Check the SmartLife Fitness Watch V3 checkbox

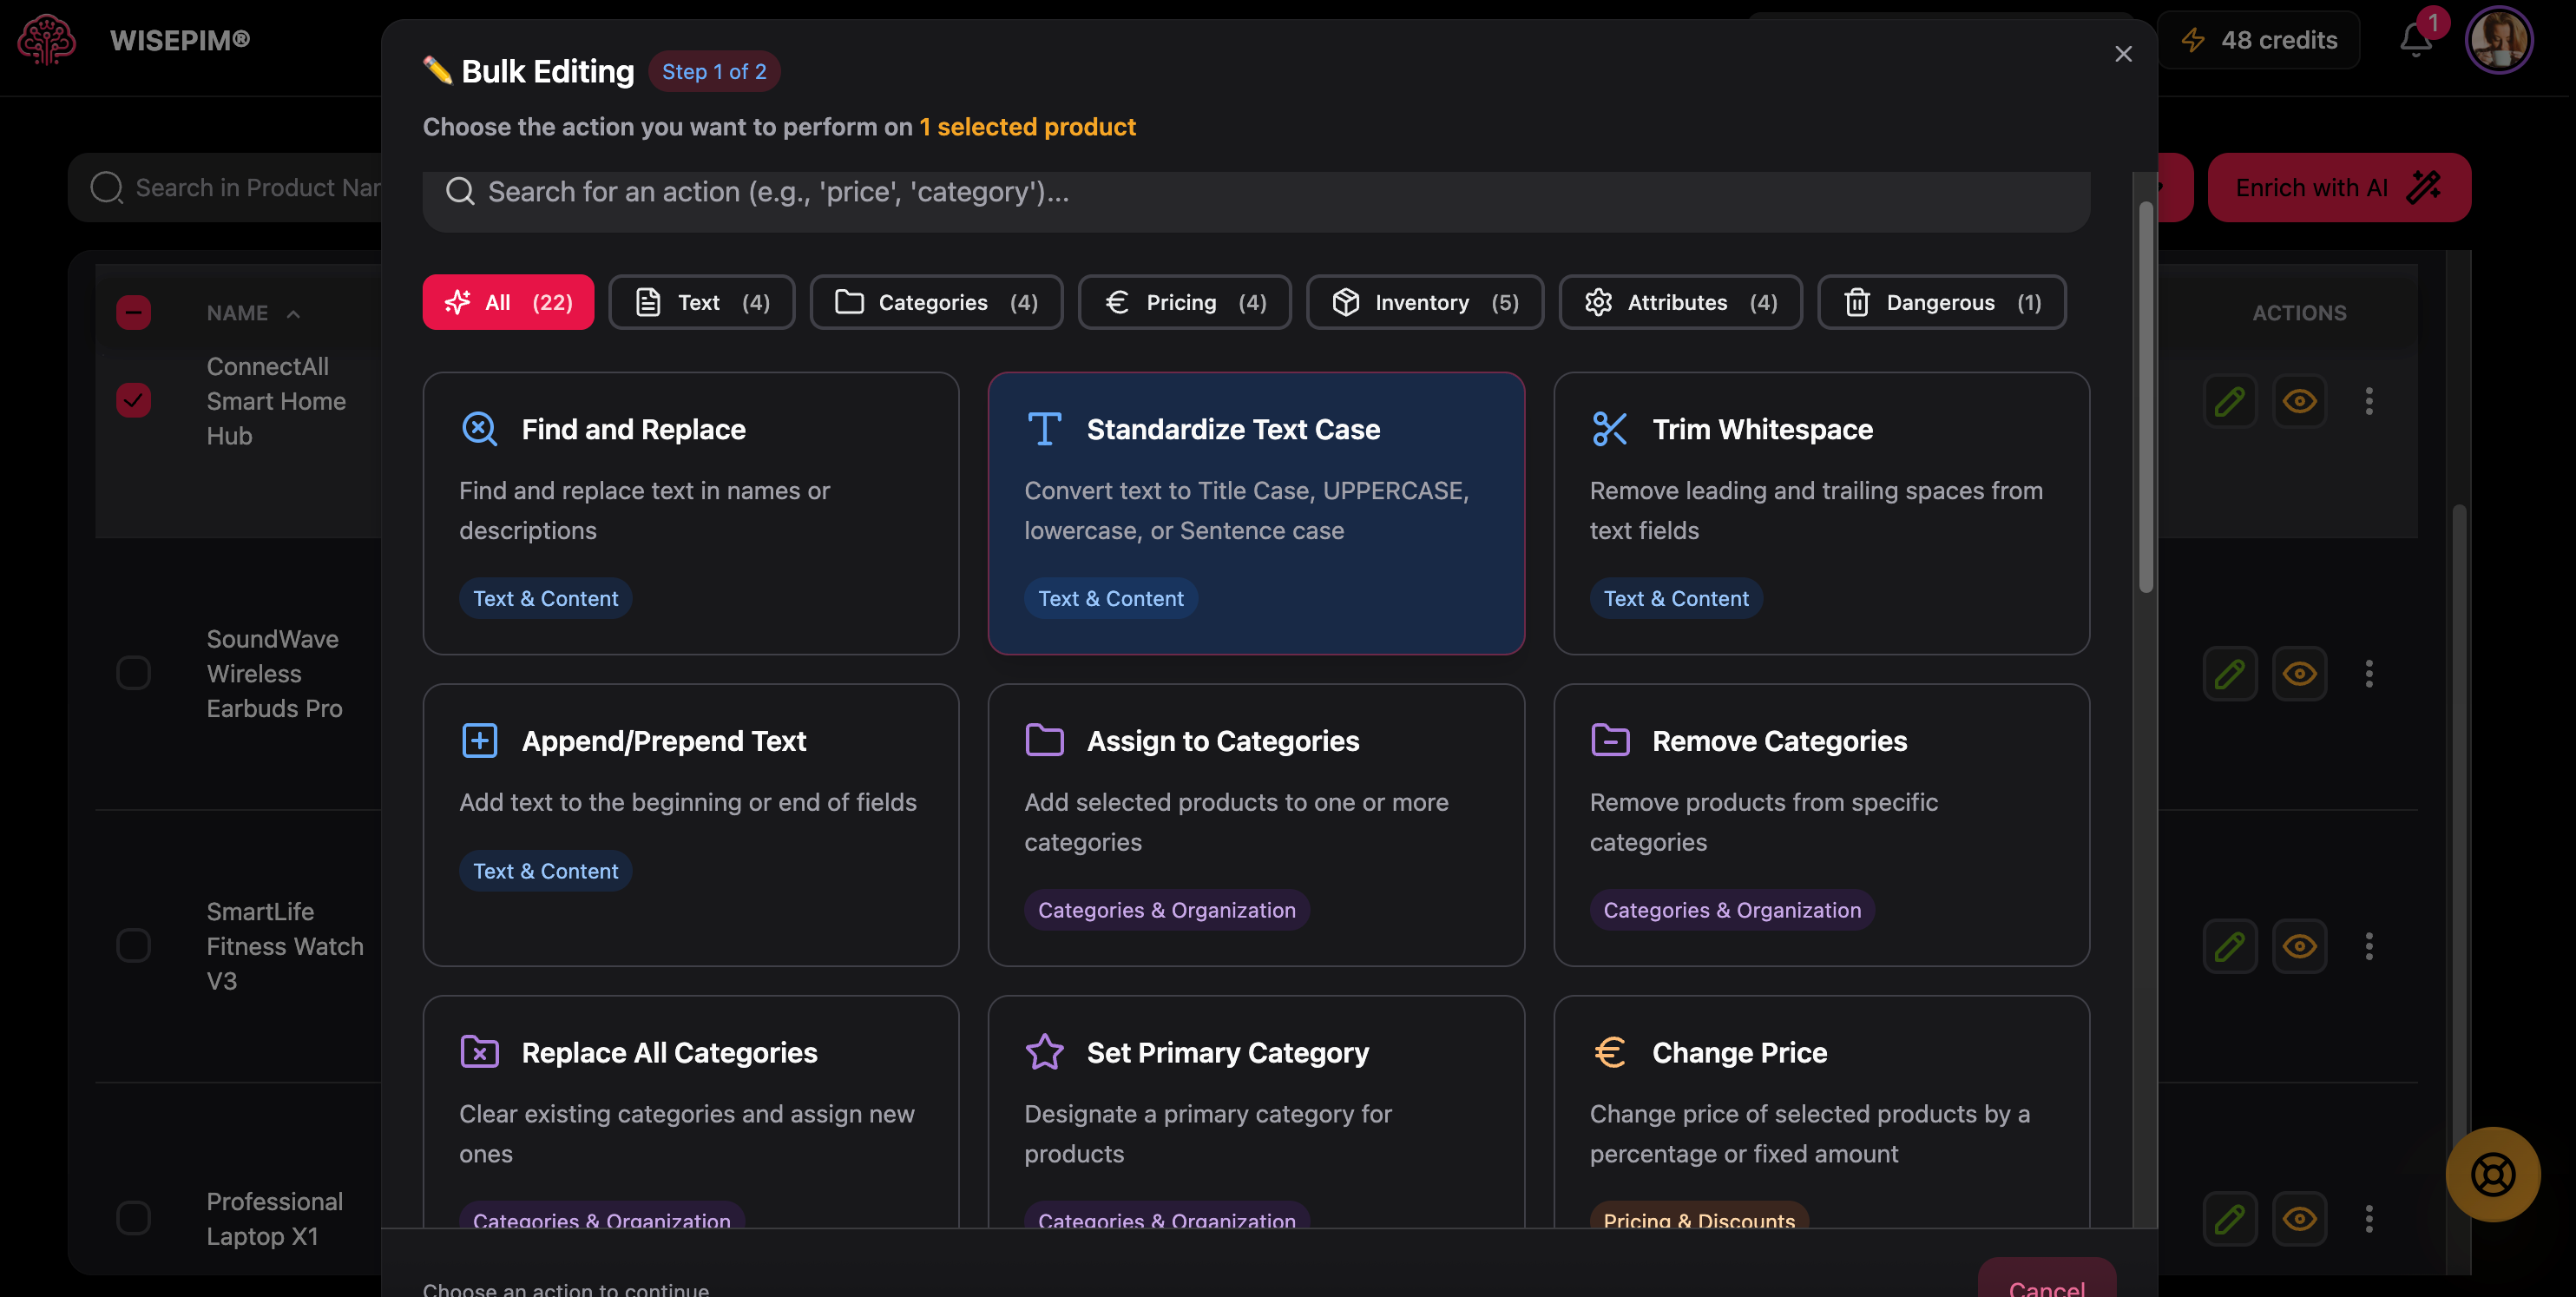pyautogui.click(x=133, y=946)
